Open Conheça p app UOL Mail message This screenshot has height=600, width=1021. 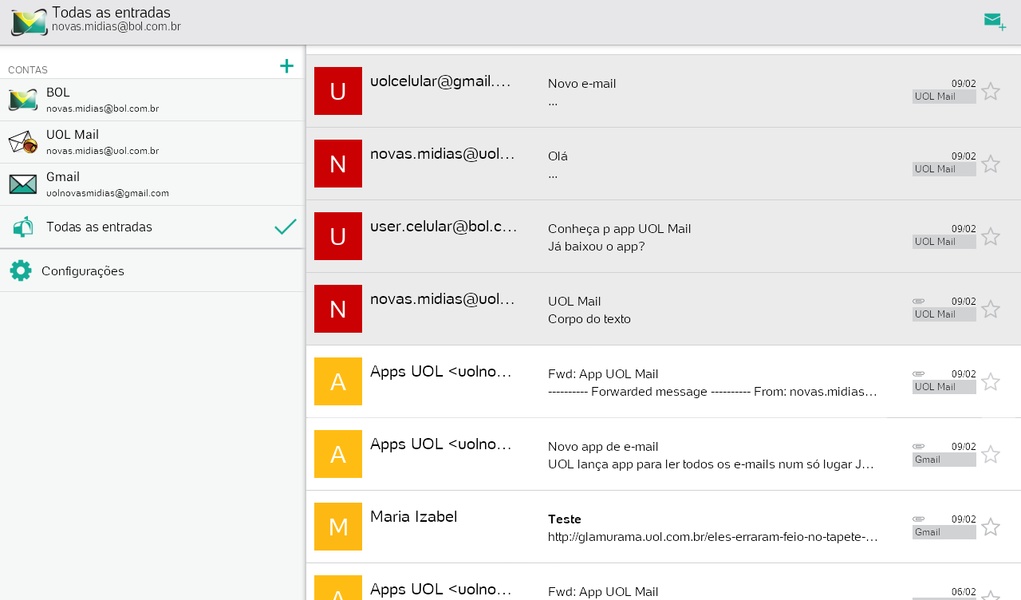tap(619, 229)
